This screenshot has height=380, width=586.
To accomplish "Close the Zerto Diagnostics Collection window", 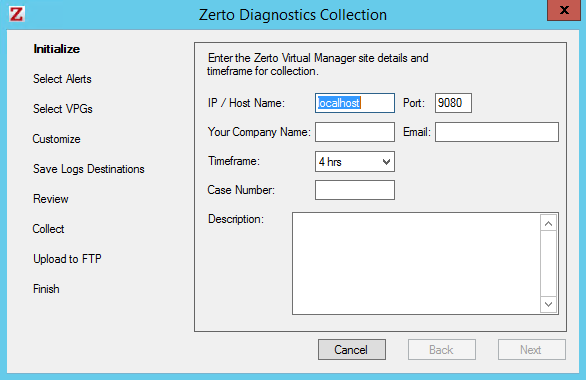I will pyautogui.click(x=564, y=10).
